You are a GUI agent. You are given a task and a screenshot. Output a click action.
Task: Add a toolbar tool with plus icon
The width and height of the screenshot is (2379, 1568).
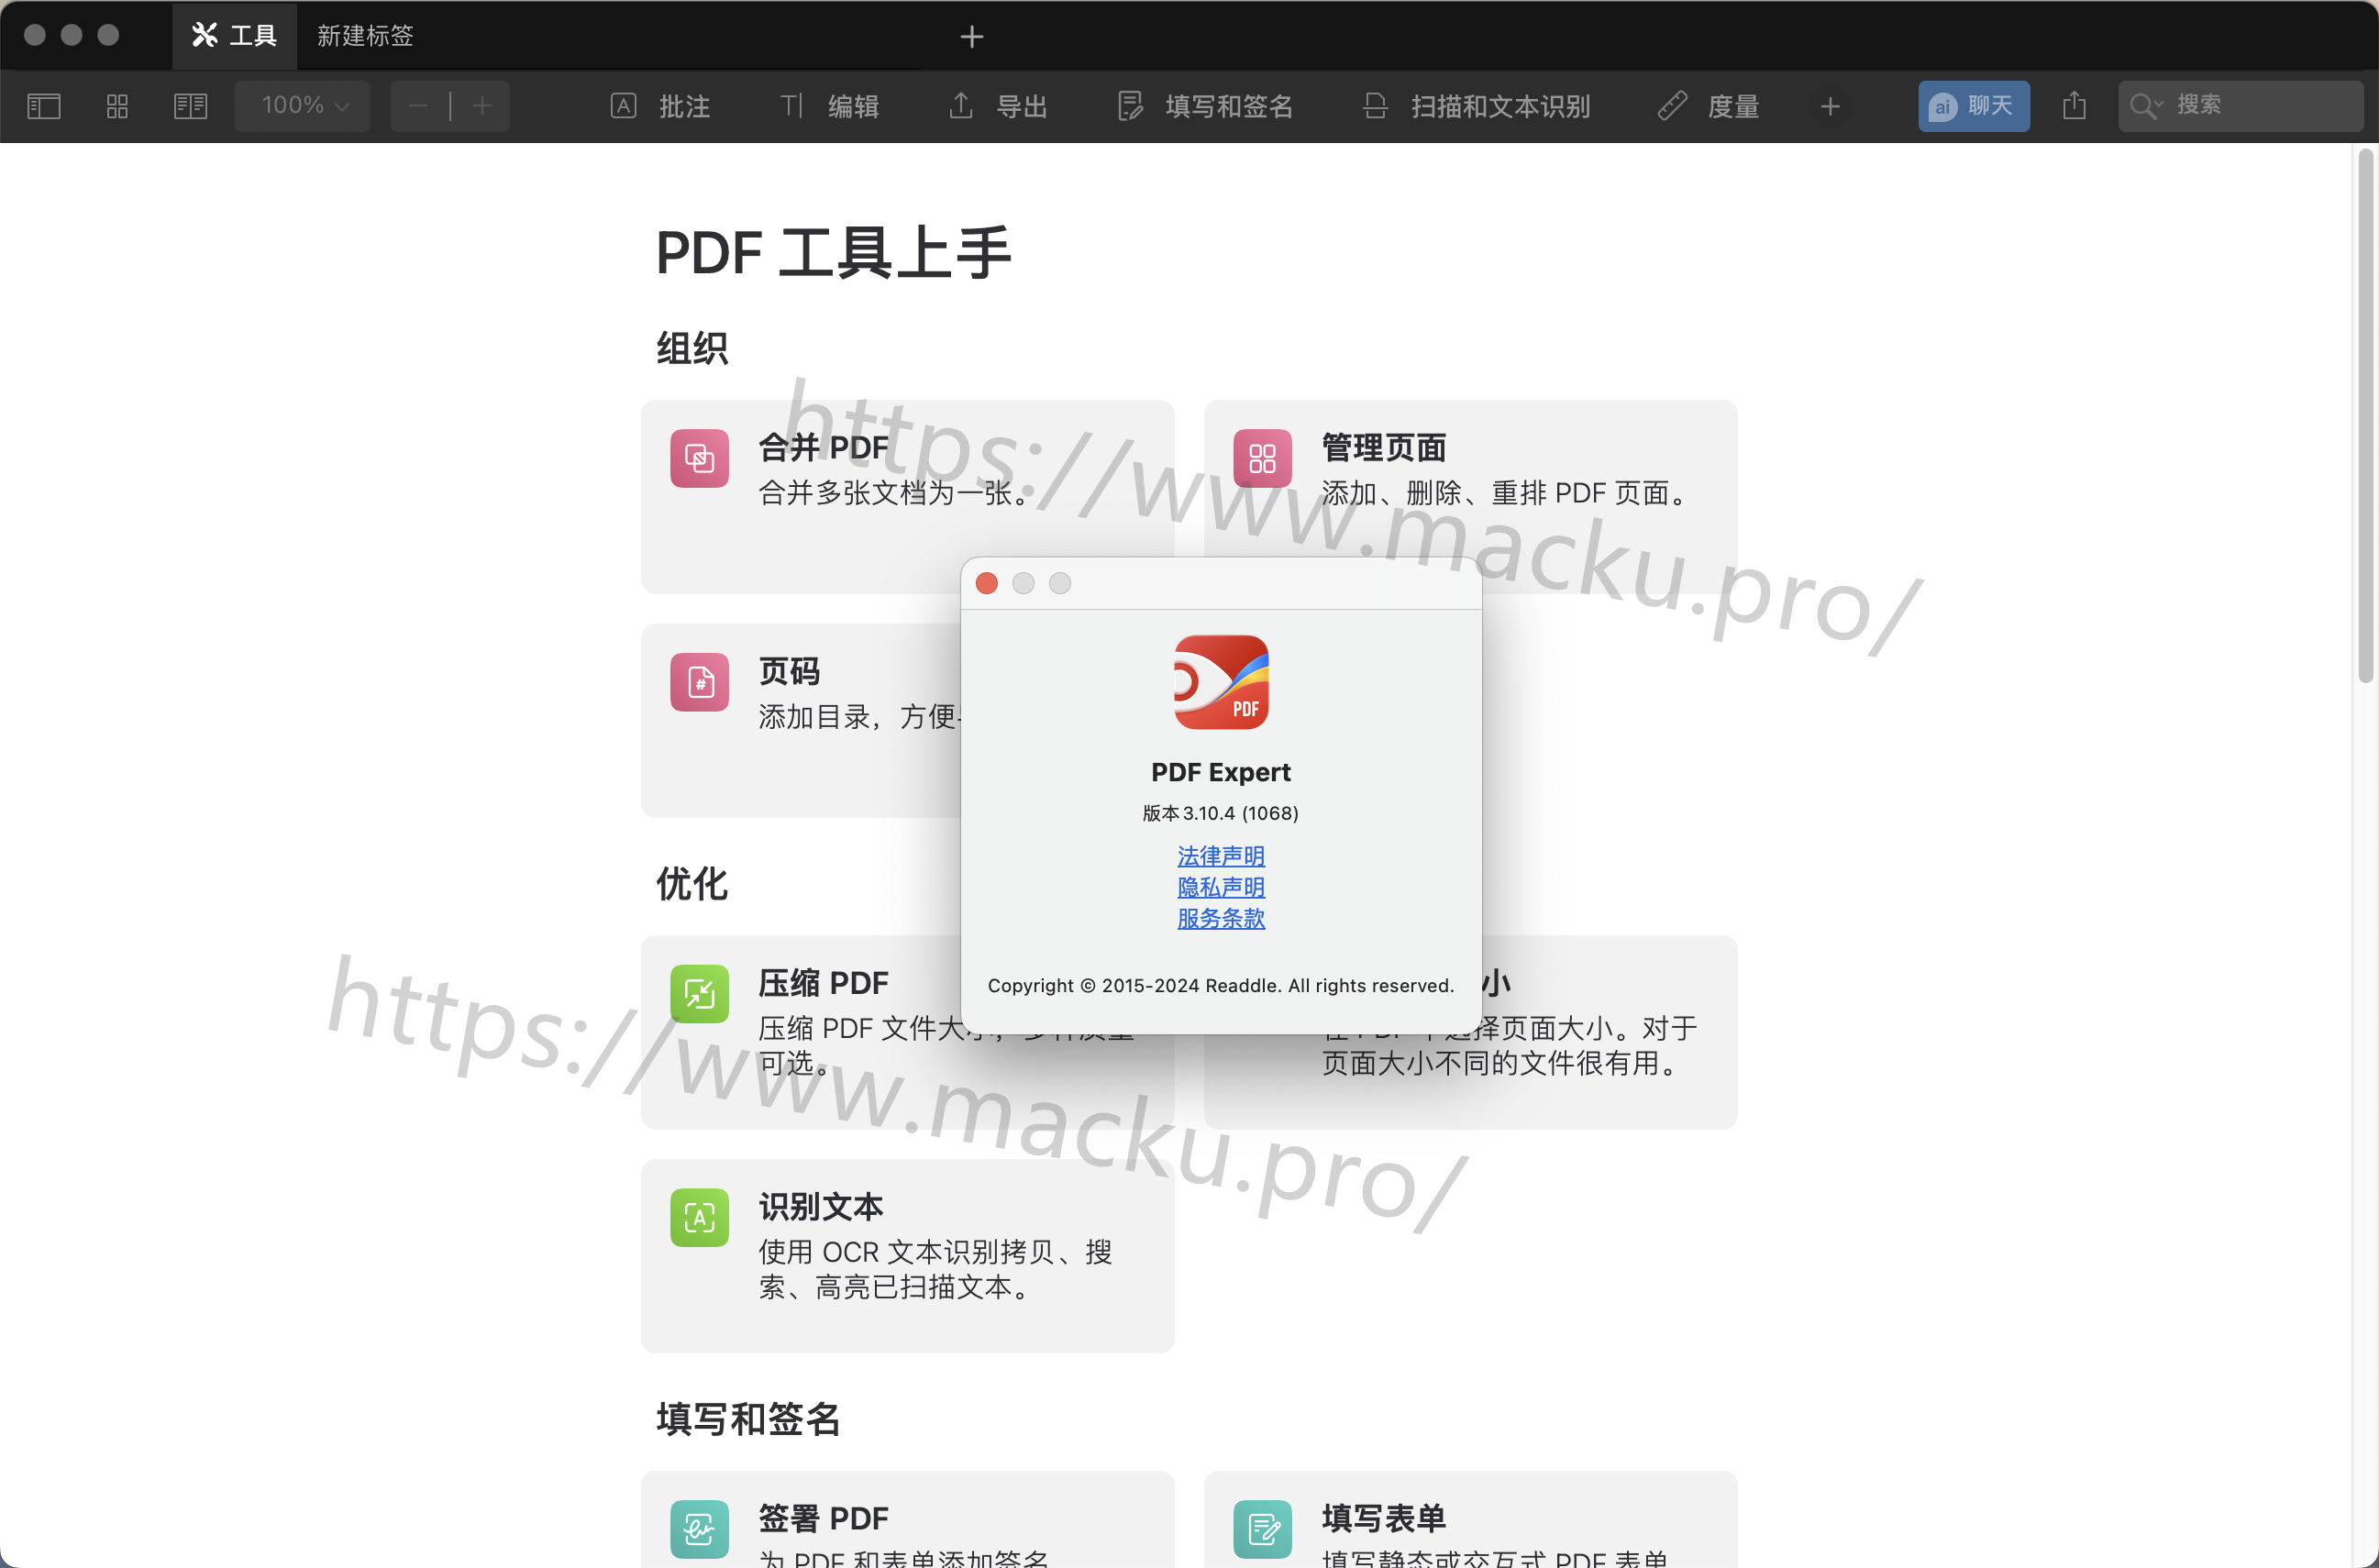(1830, 106)
